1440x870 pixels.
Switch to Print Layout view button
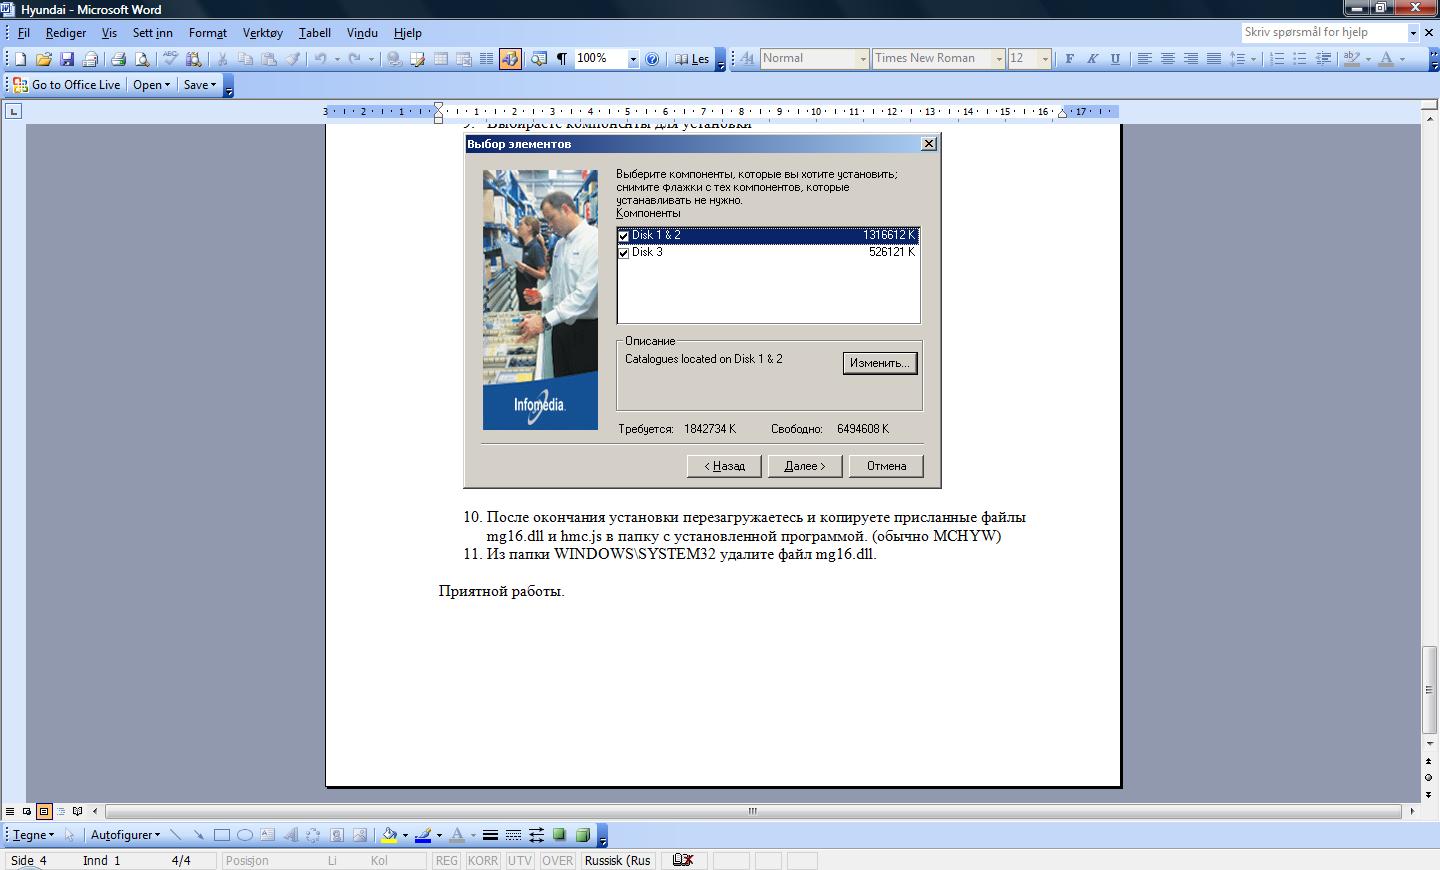click(x=43, y=811)
